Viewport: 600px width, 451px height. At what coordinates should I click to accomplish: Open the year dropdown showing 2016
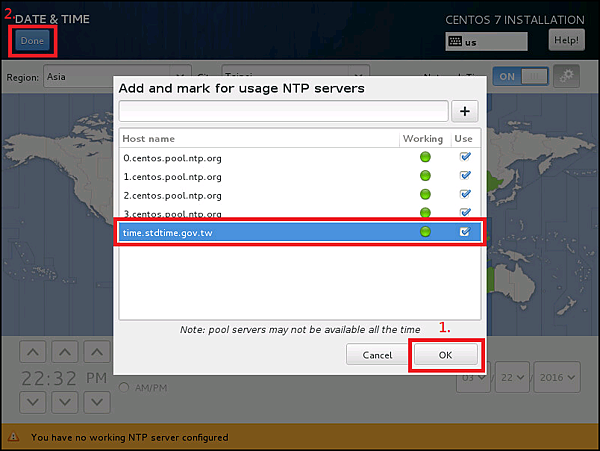pyautogui.click(x=557, y=377)
